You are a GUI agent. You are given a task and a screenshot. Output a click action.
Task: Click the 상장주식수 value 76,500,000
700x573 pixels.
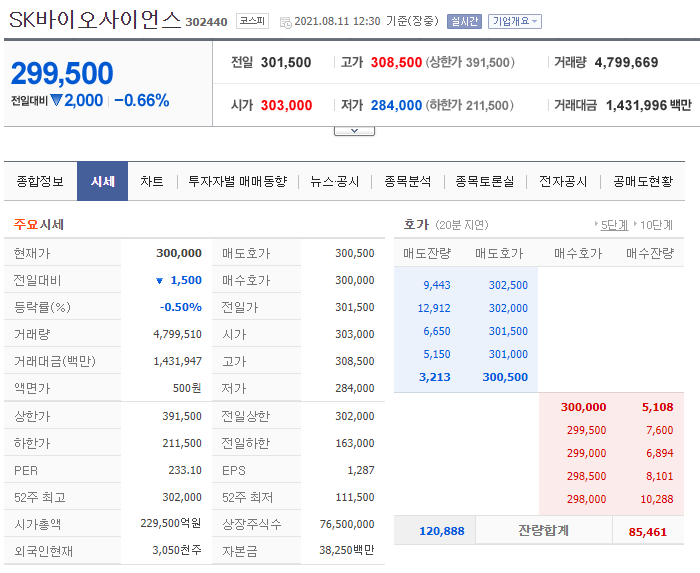click(x=347, y=524)
